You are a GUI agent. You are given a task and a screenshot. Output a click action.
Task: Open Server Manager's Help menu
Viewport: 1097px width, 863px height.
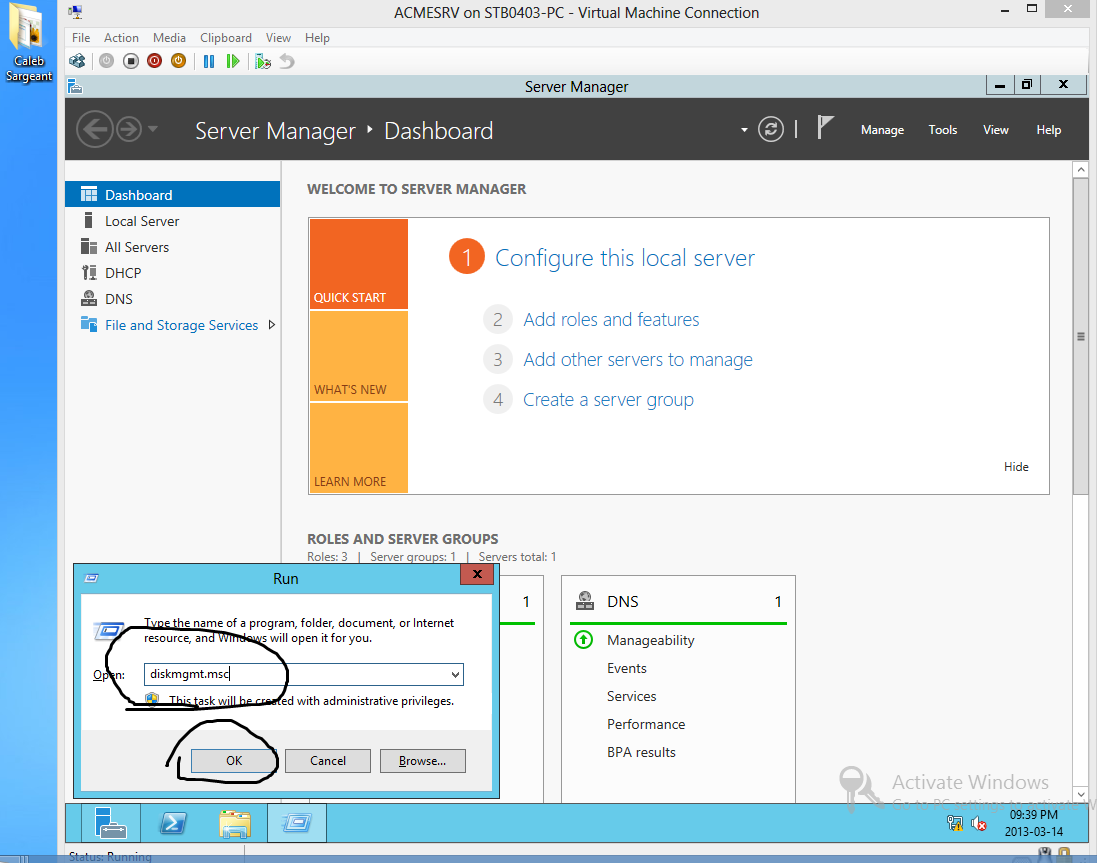pyautogui.click(x=1049, y=130)
